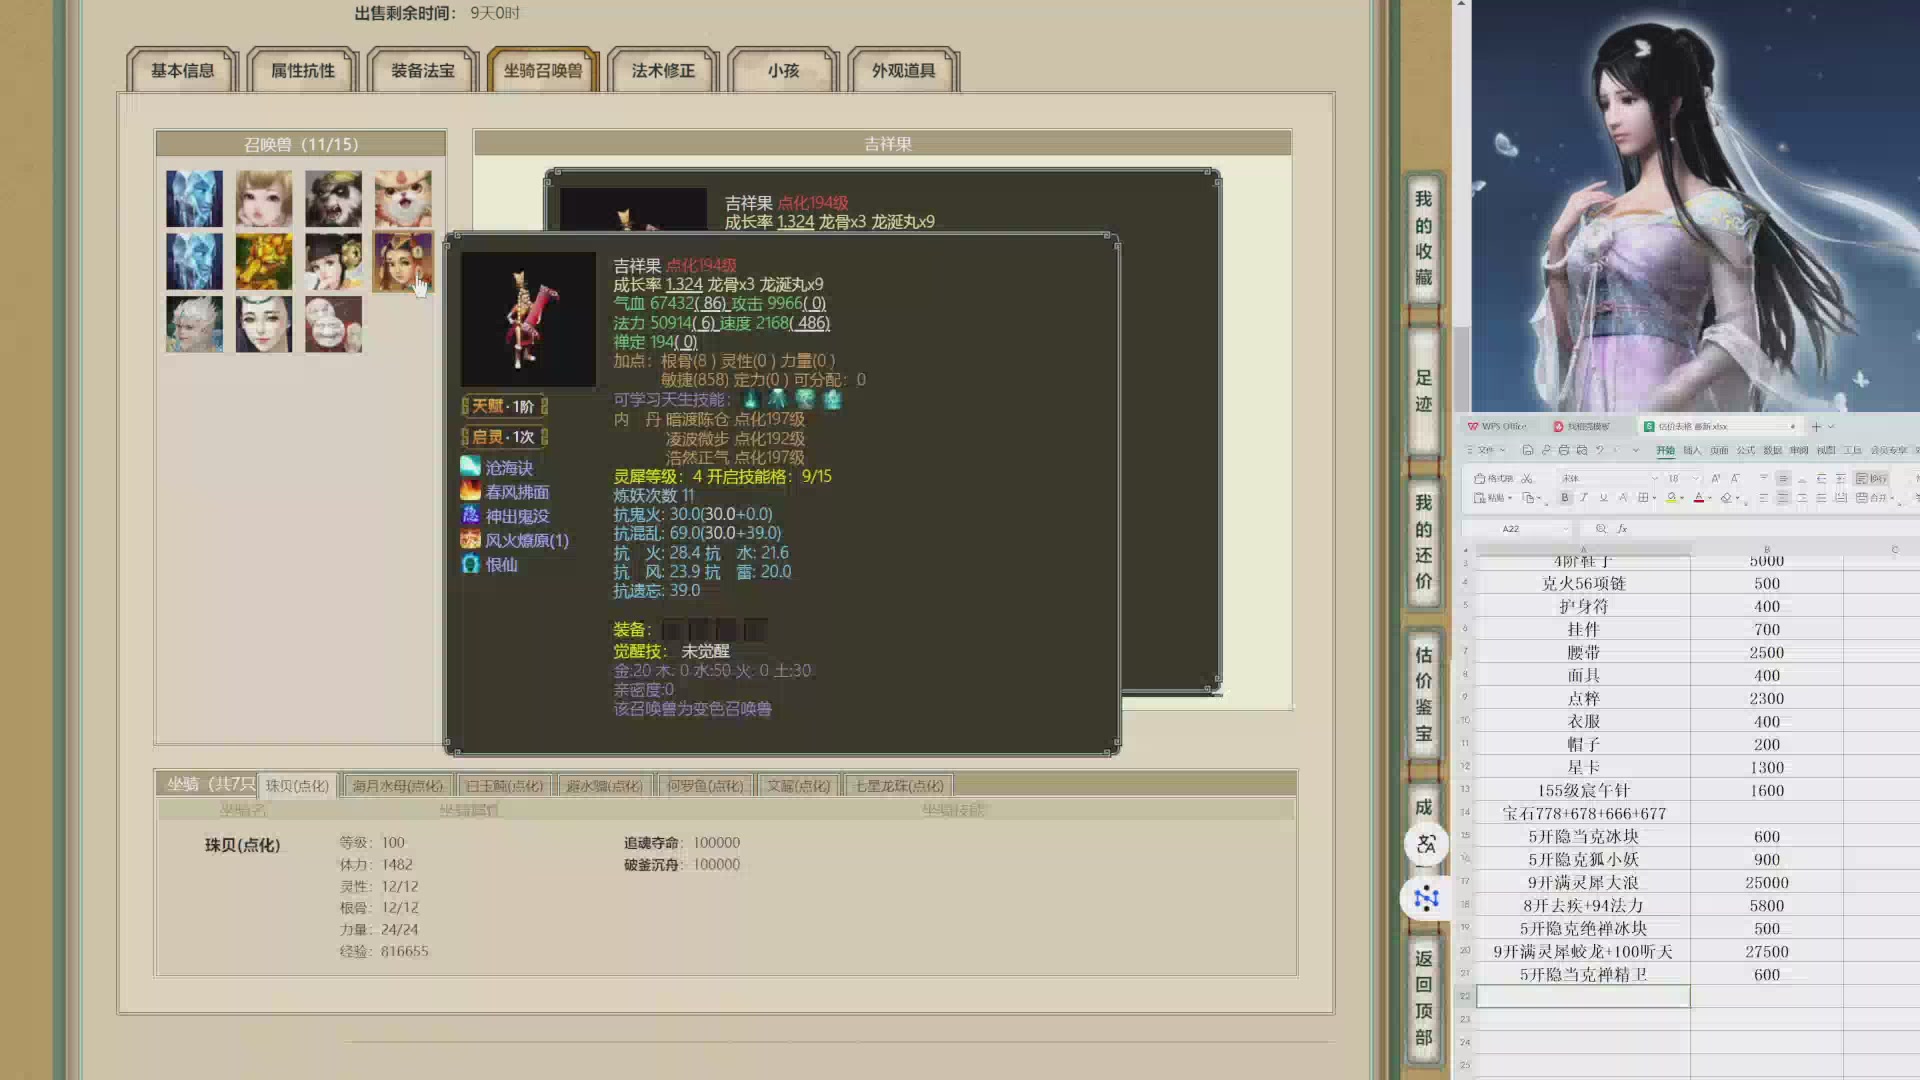Switch to the 外观道具 tab
This screenshot has height=1080, width=1920.
click(x=903, y=70)
